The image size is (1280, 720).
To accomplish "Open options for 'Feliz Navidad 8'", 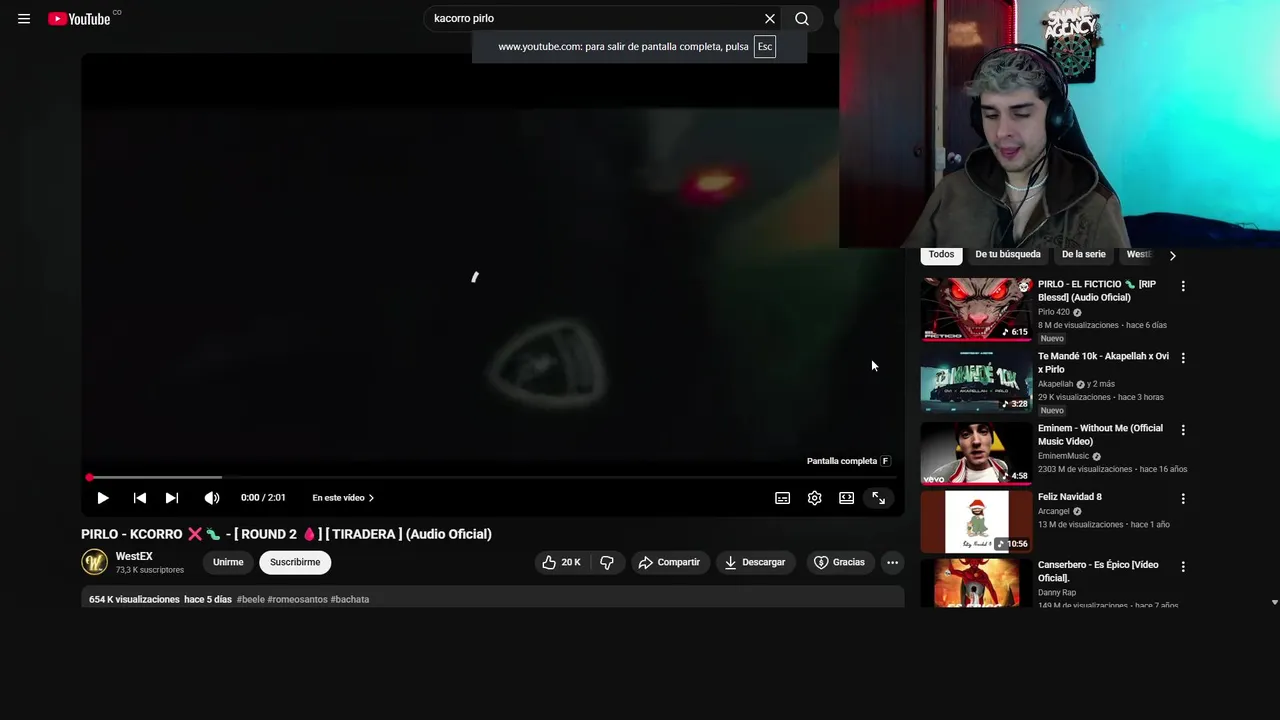I will point(1183,498).
